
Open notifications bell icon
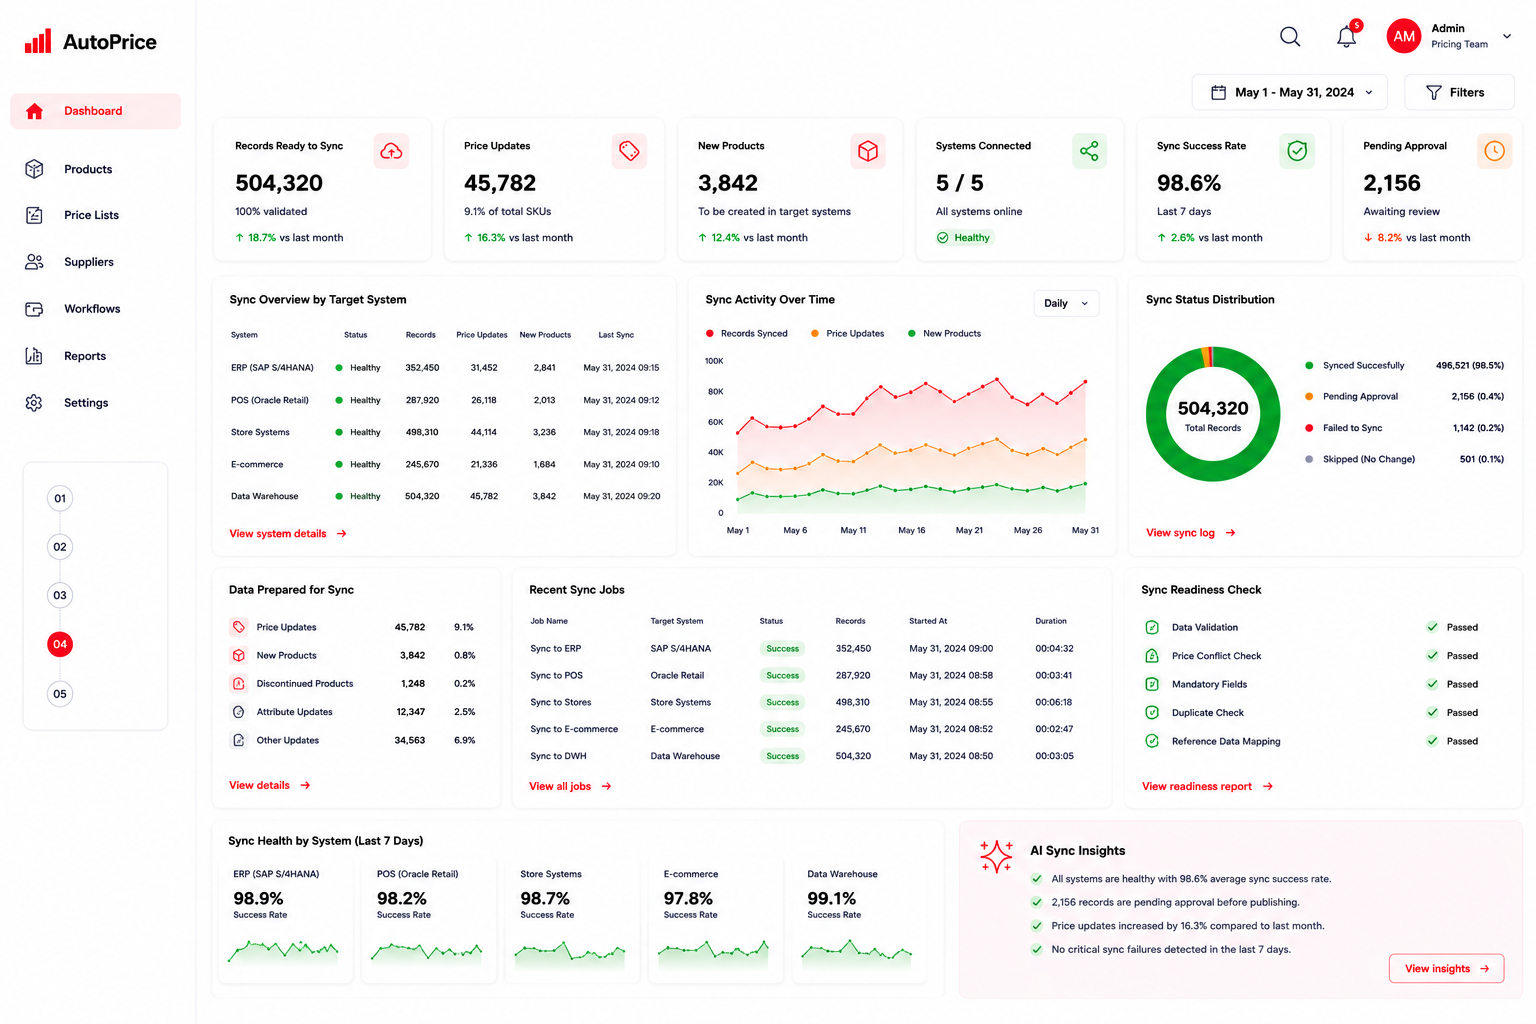pyautogui.click(x=1347, y=37)
